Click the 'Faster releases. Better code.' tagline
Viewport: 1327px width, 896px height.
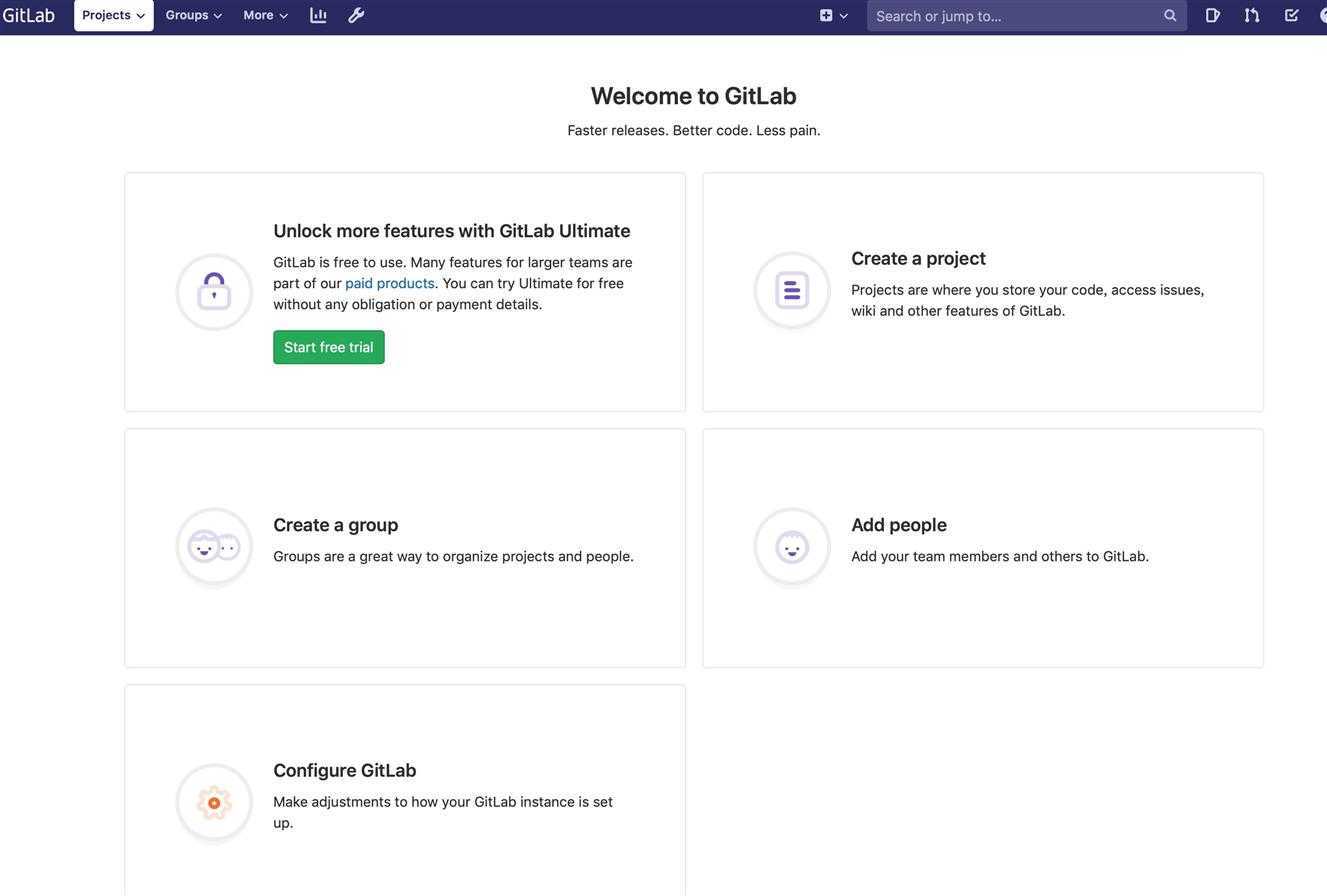click(x=694, y=130)
